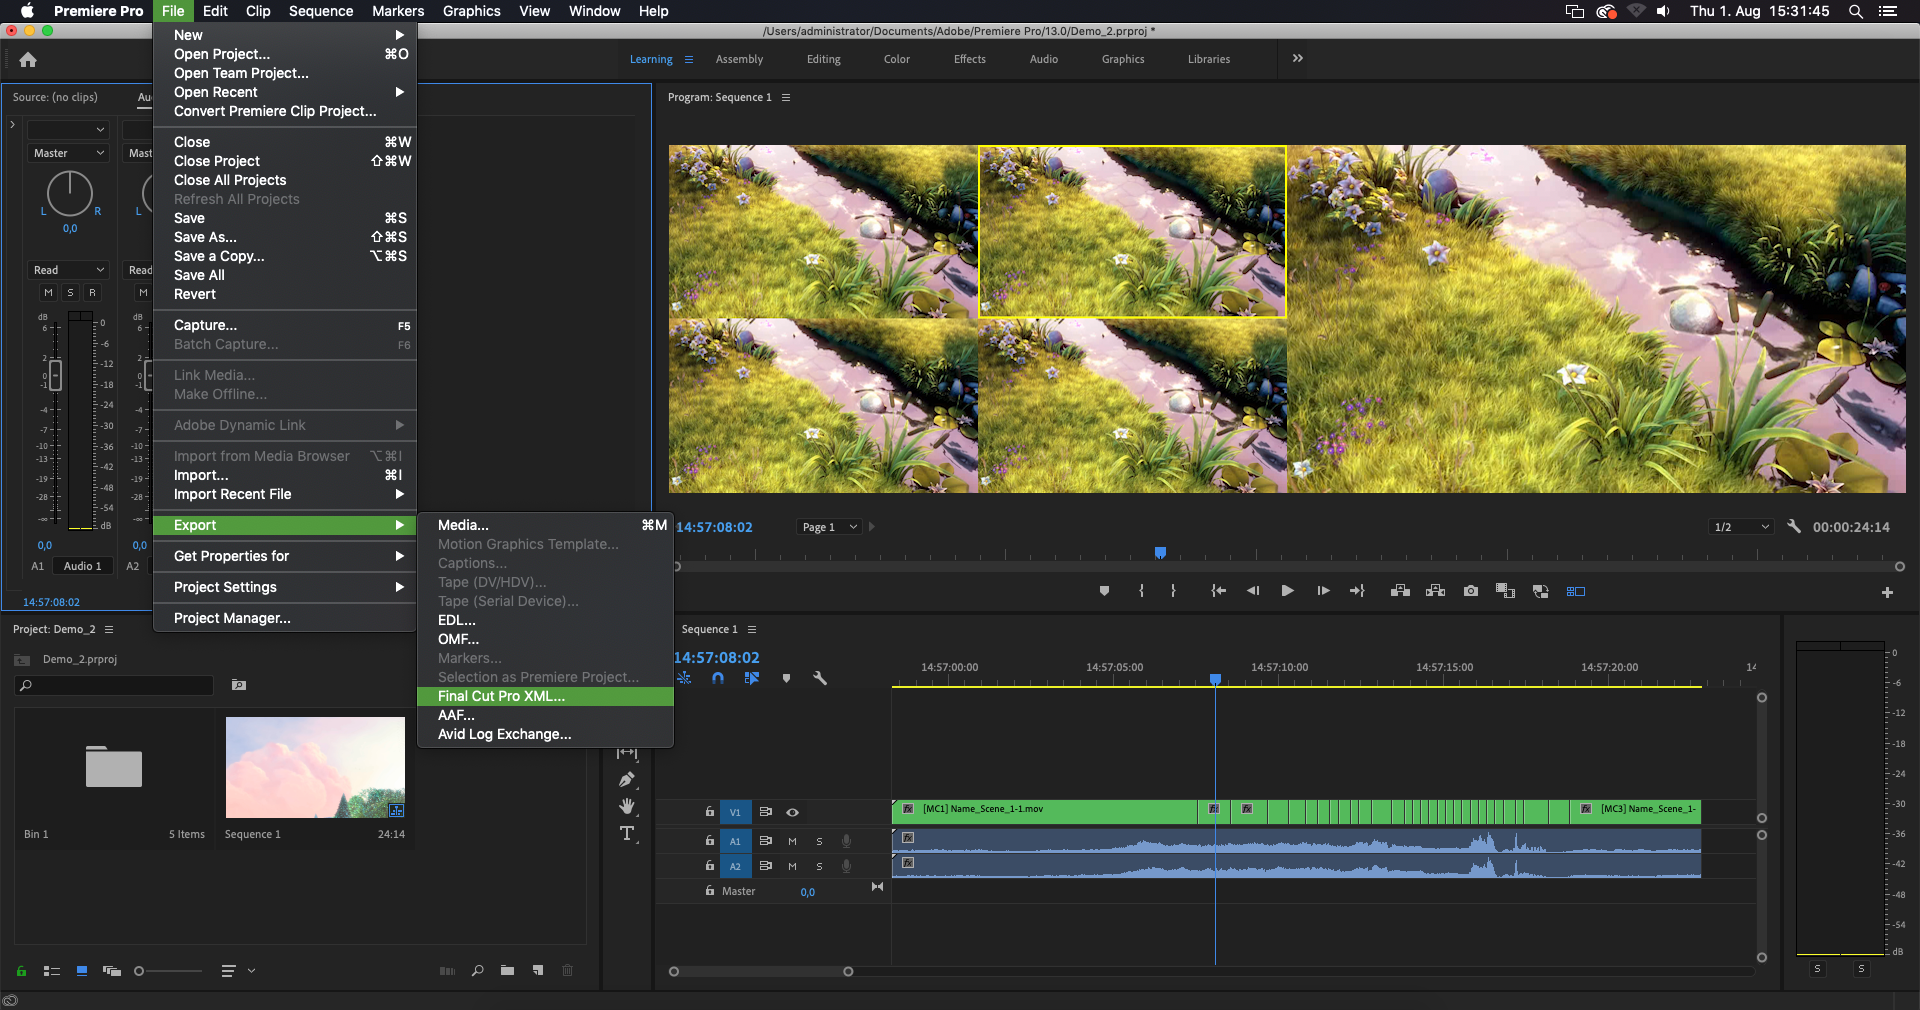
Task: Switch to the Editing workspace tab
Action: point(824,59)
